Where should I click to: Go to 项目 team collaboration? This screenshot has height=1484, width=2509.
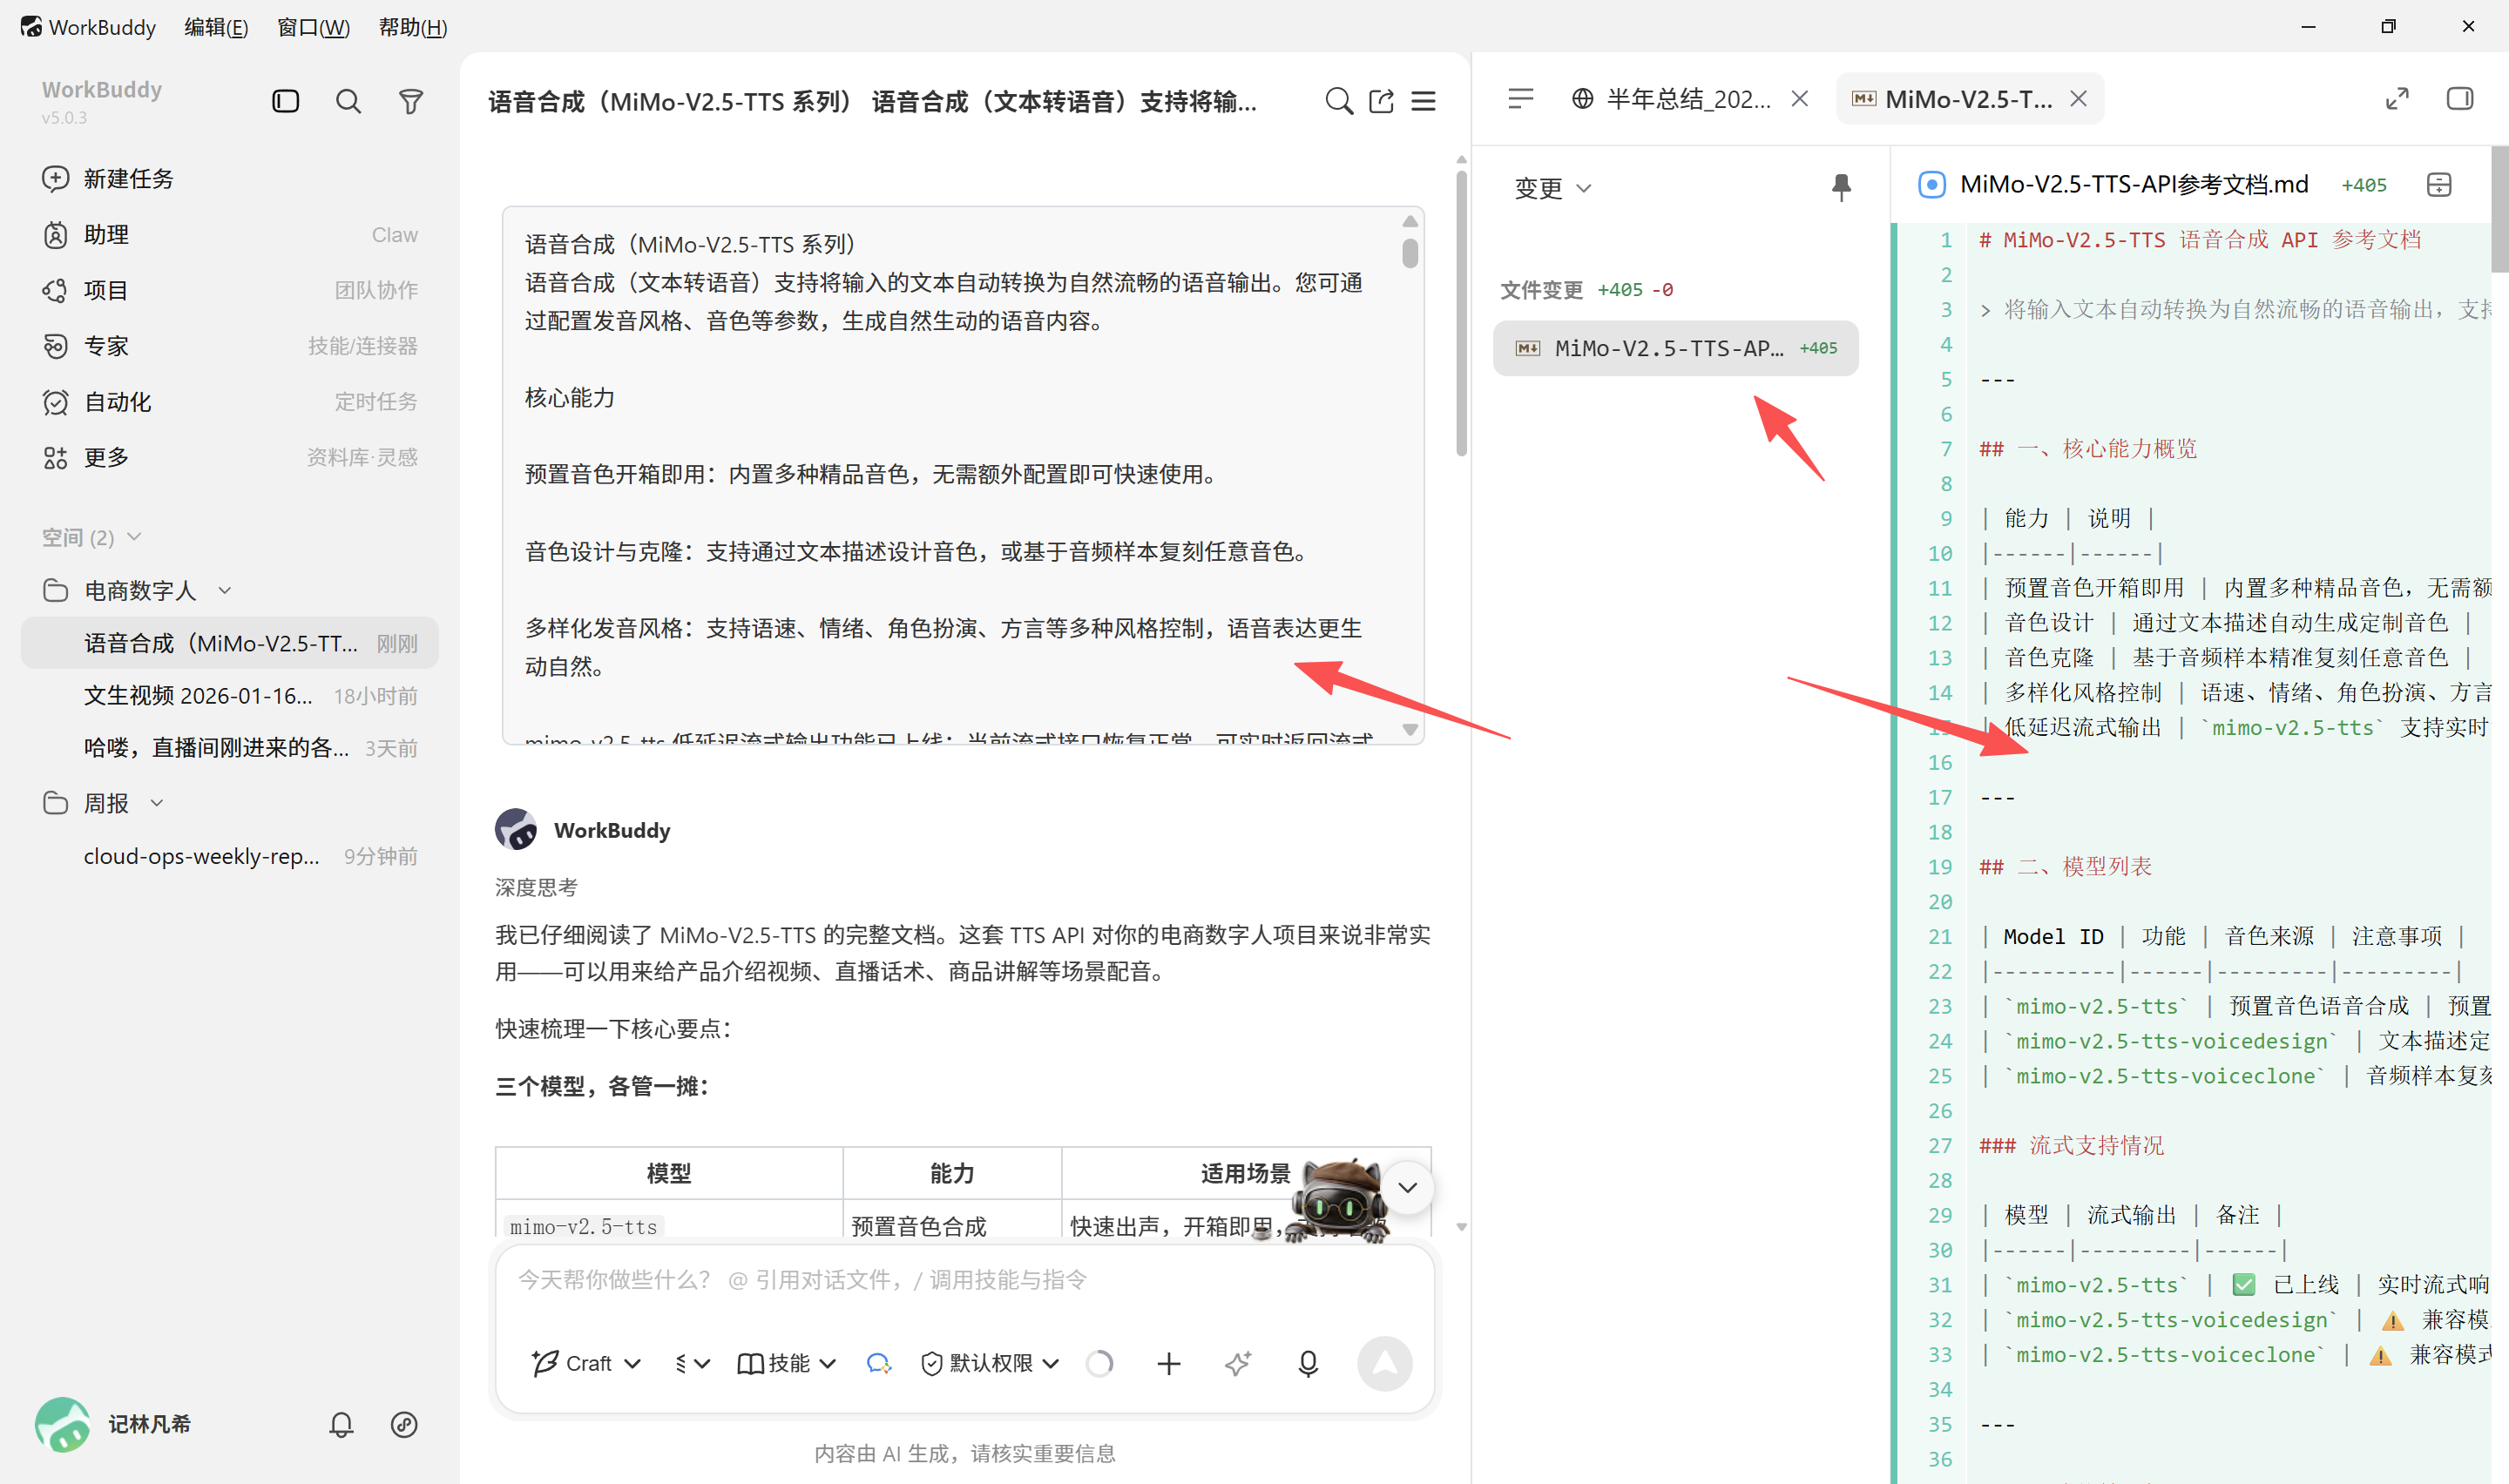(230, 290)
